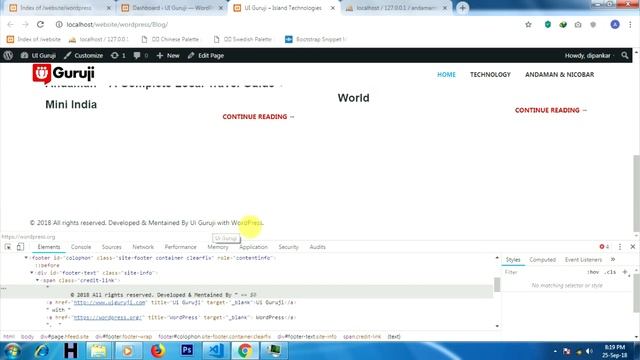
Task: Open the Application tab in DevTools
Action: tap(253, 247)
